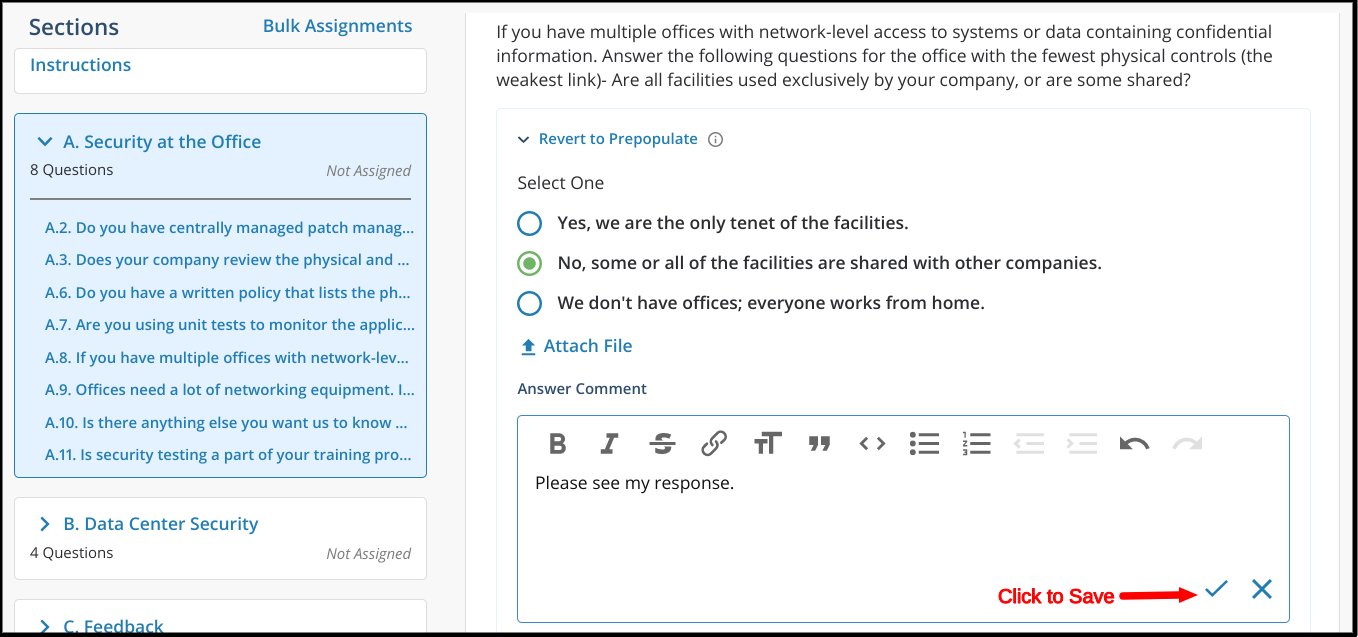
Task: Toggle bold formatting in the comment editor
Action: [x=558, y=443]
